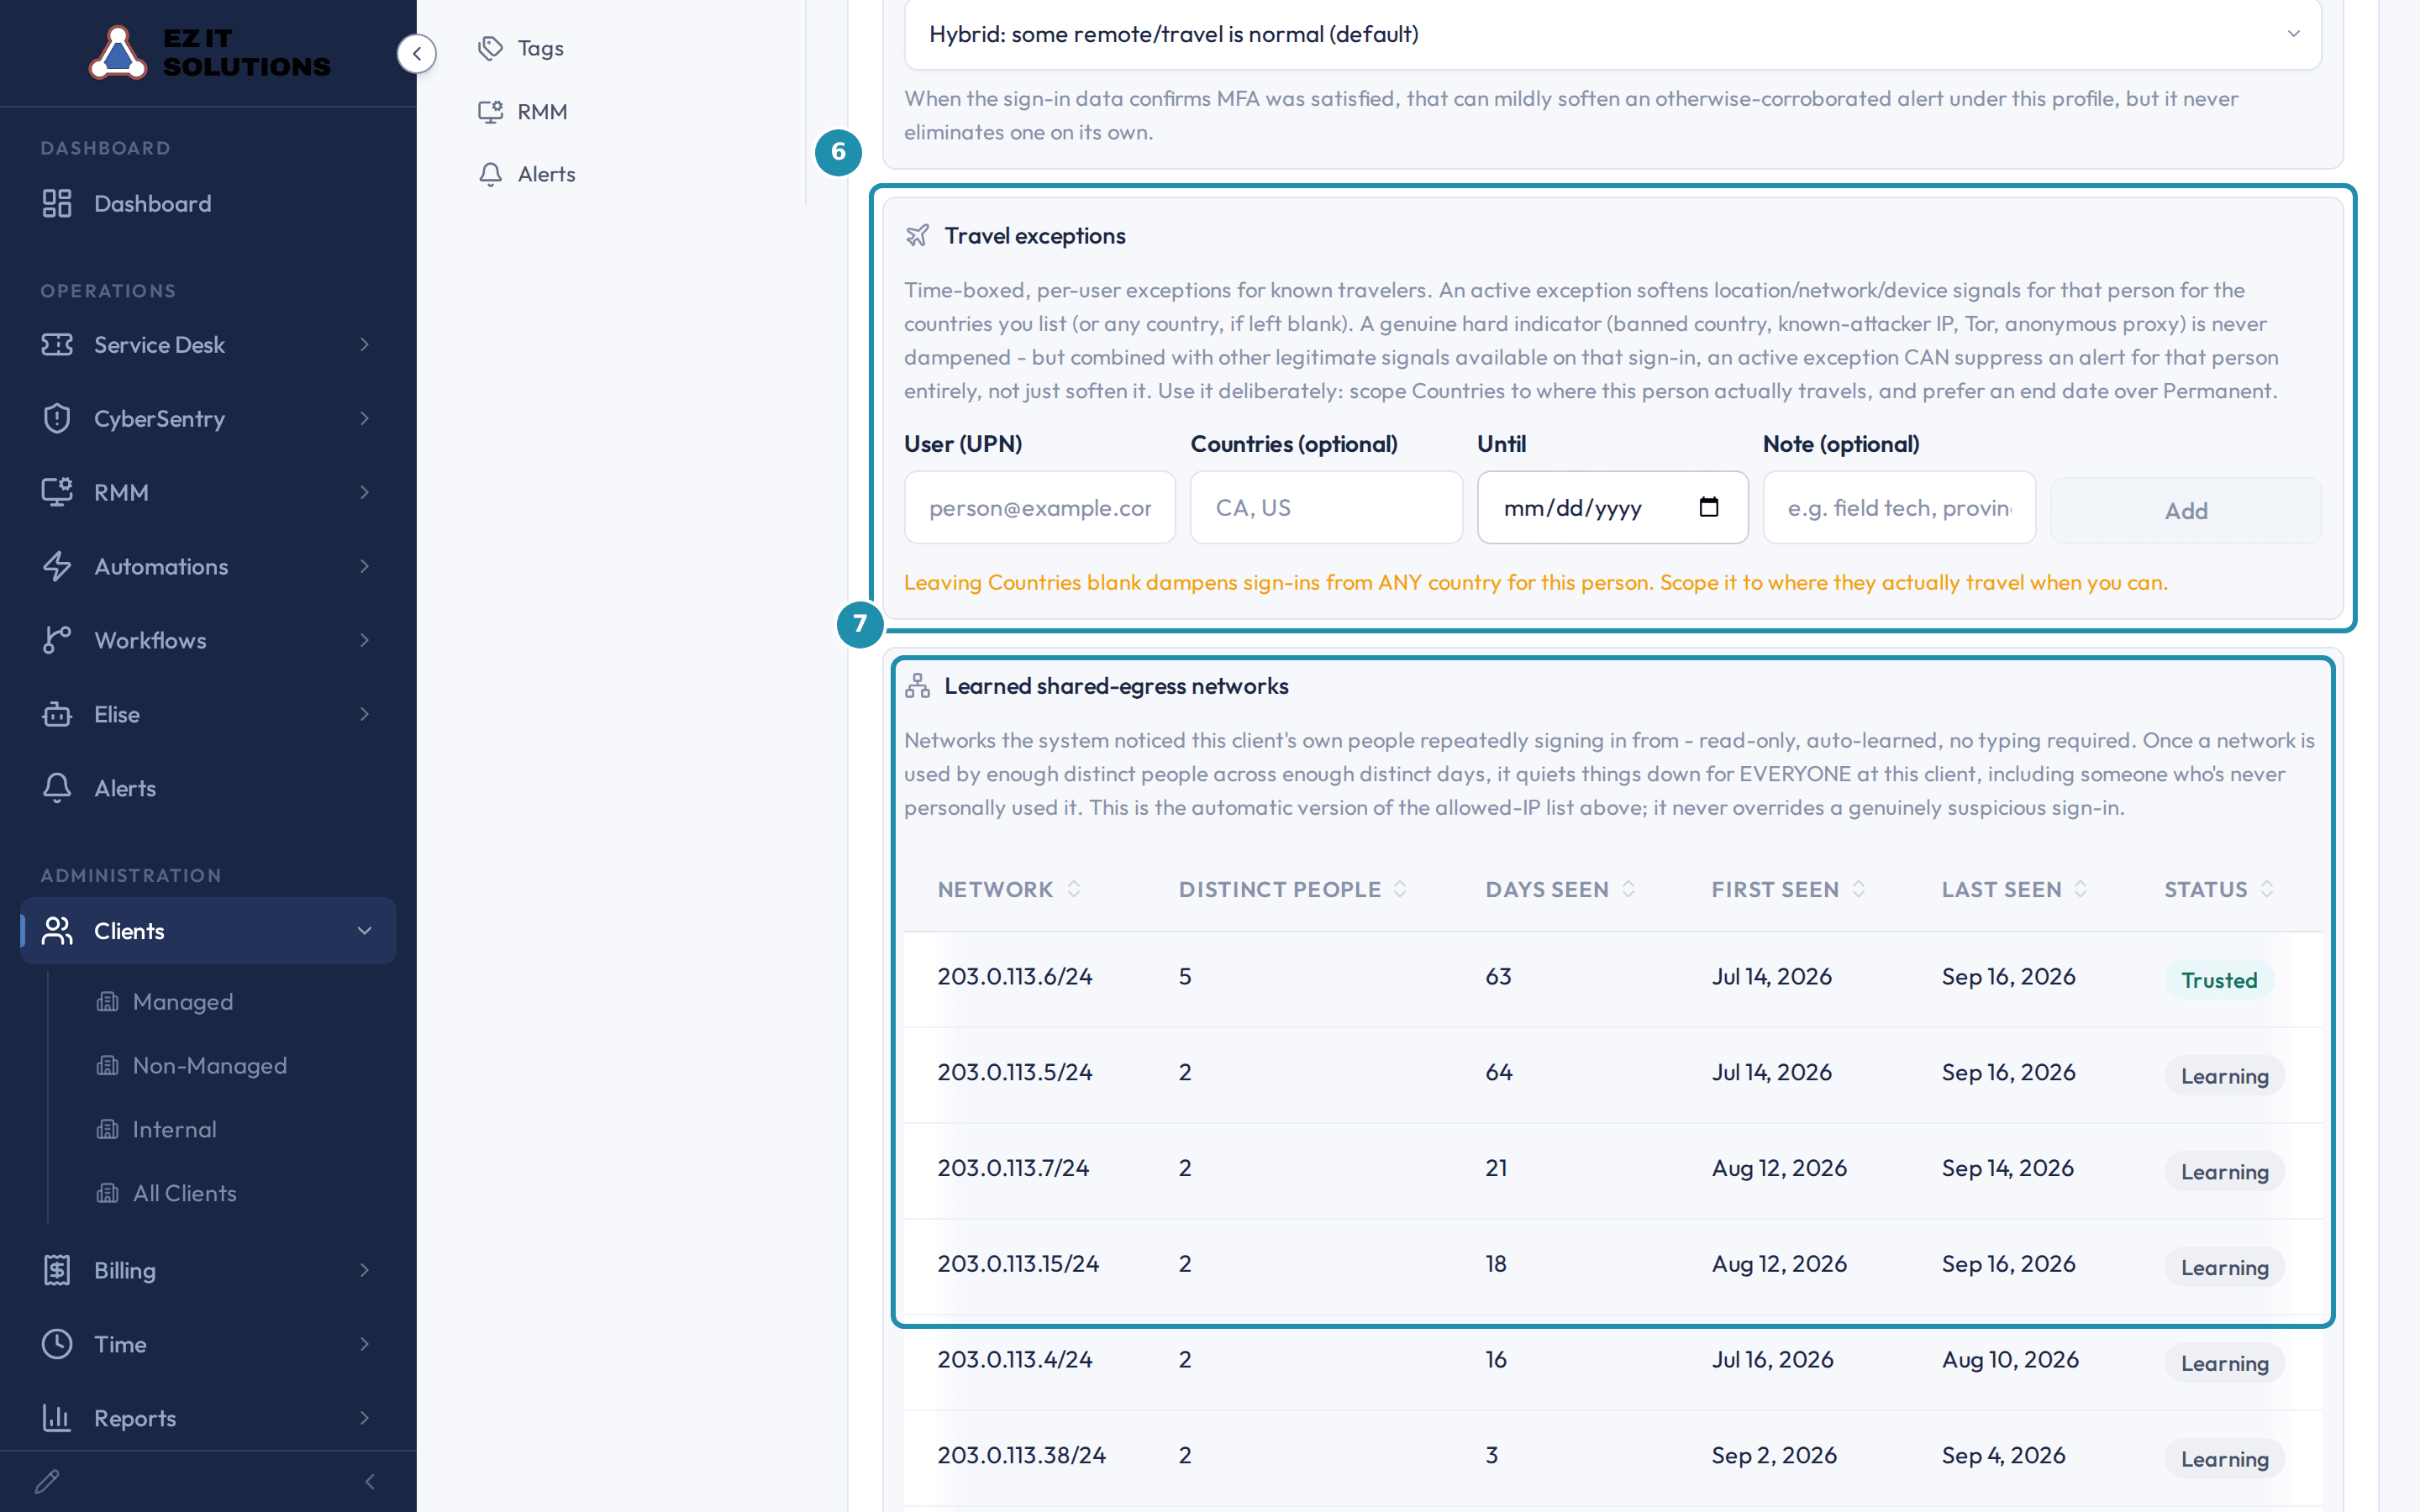Open the Tags section in the secondary menu

tap(521, 49)
